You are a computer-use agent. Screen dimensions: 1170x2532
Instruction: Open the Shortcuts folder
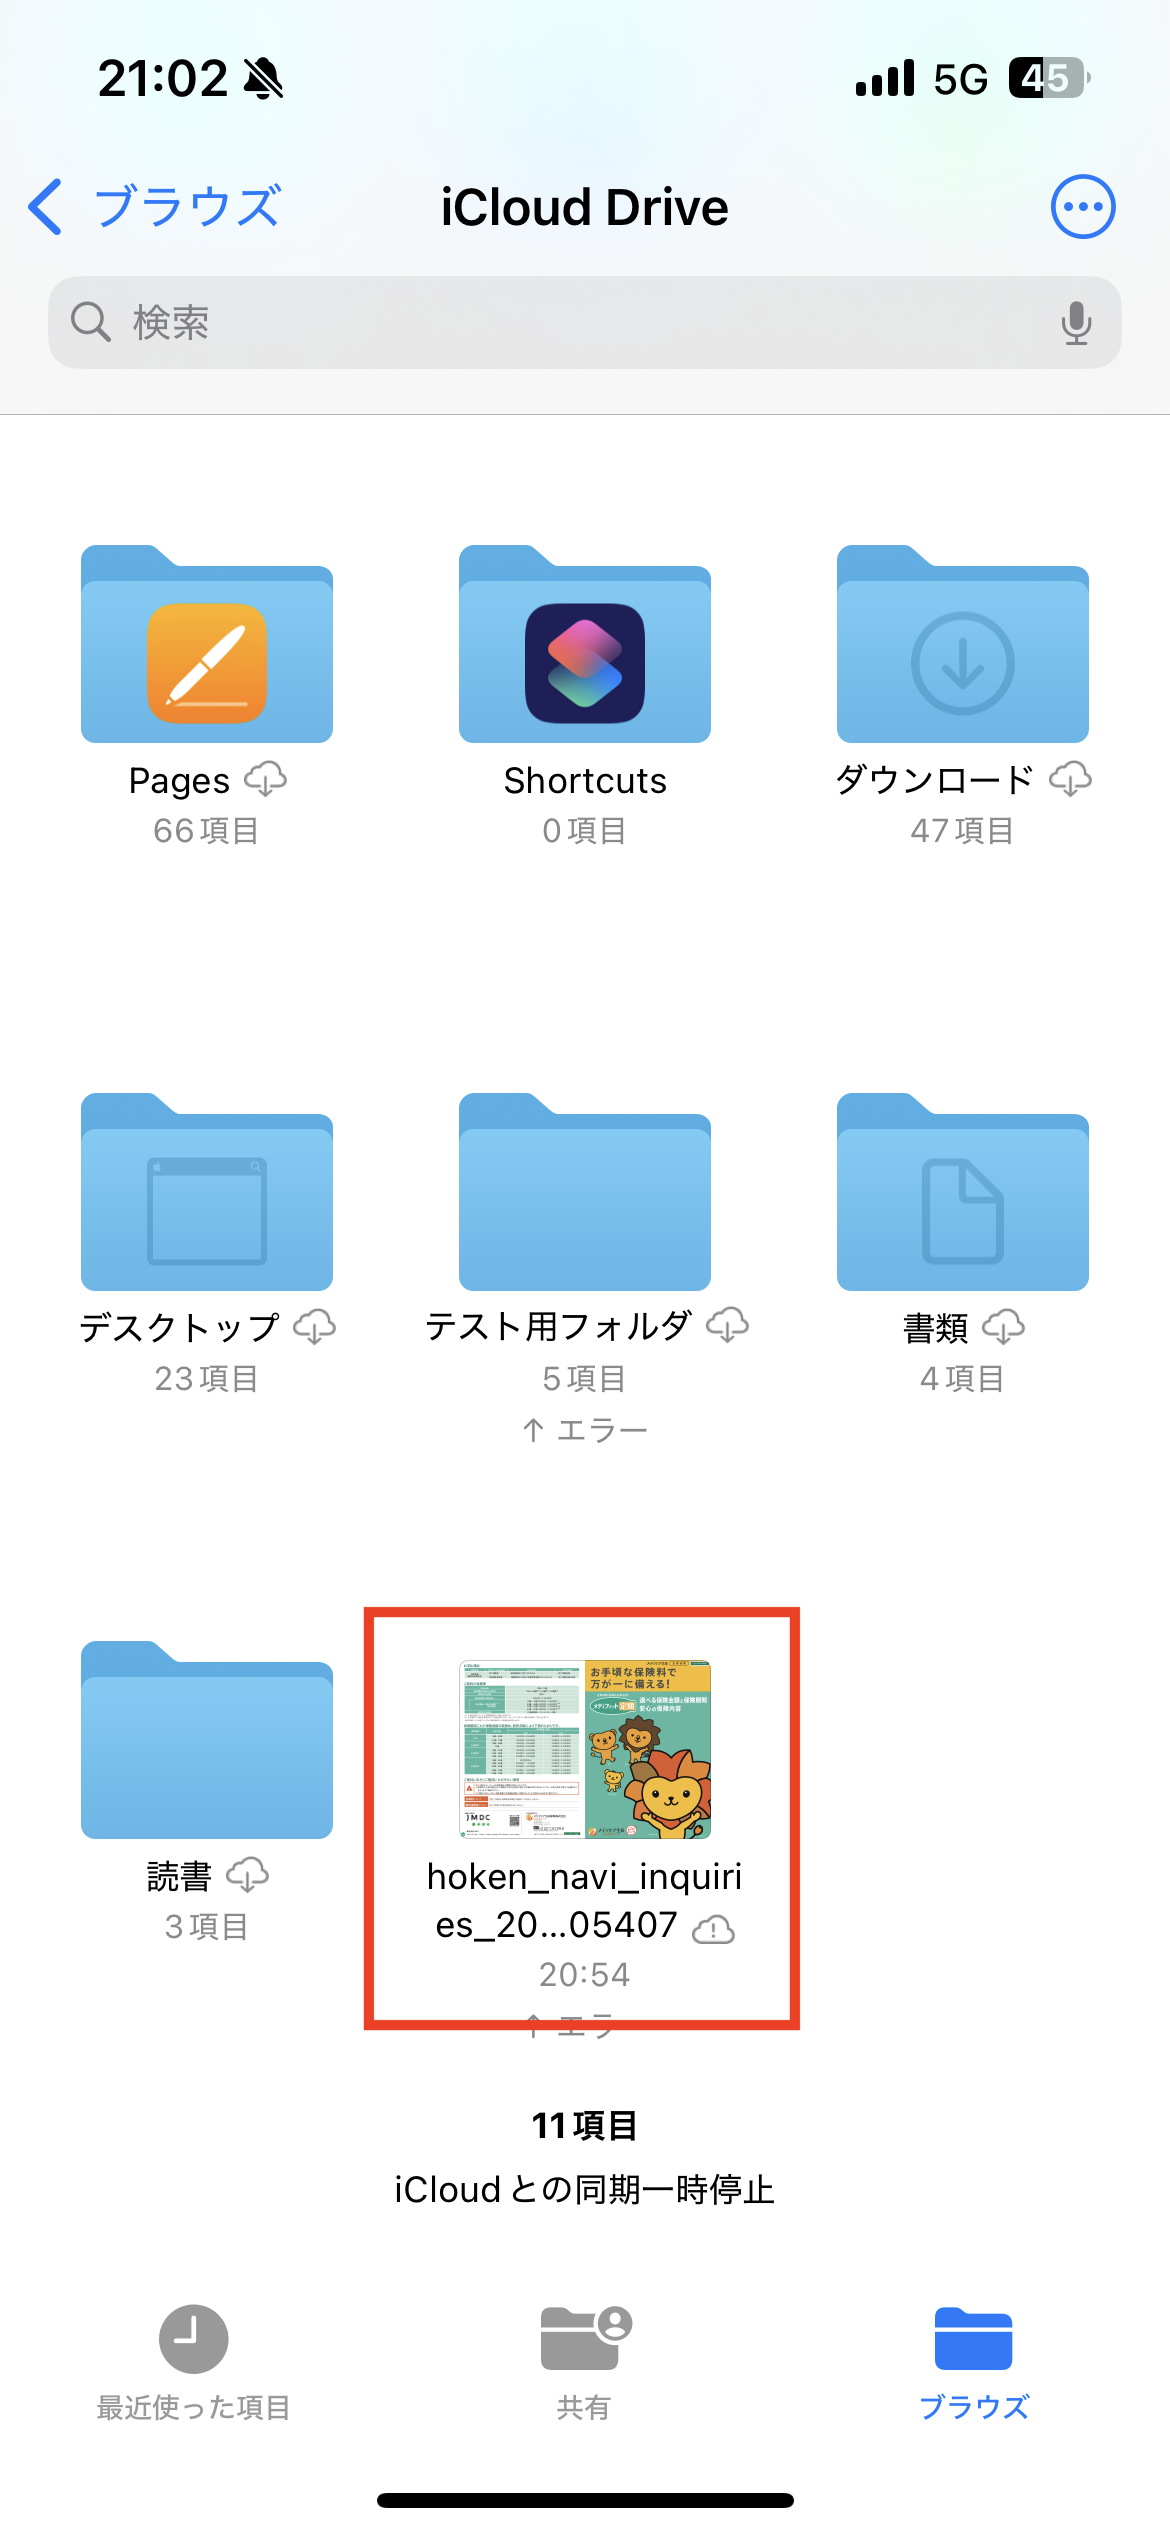click(585, 644)
